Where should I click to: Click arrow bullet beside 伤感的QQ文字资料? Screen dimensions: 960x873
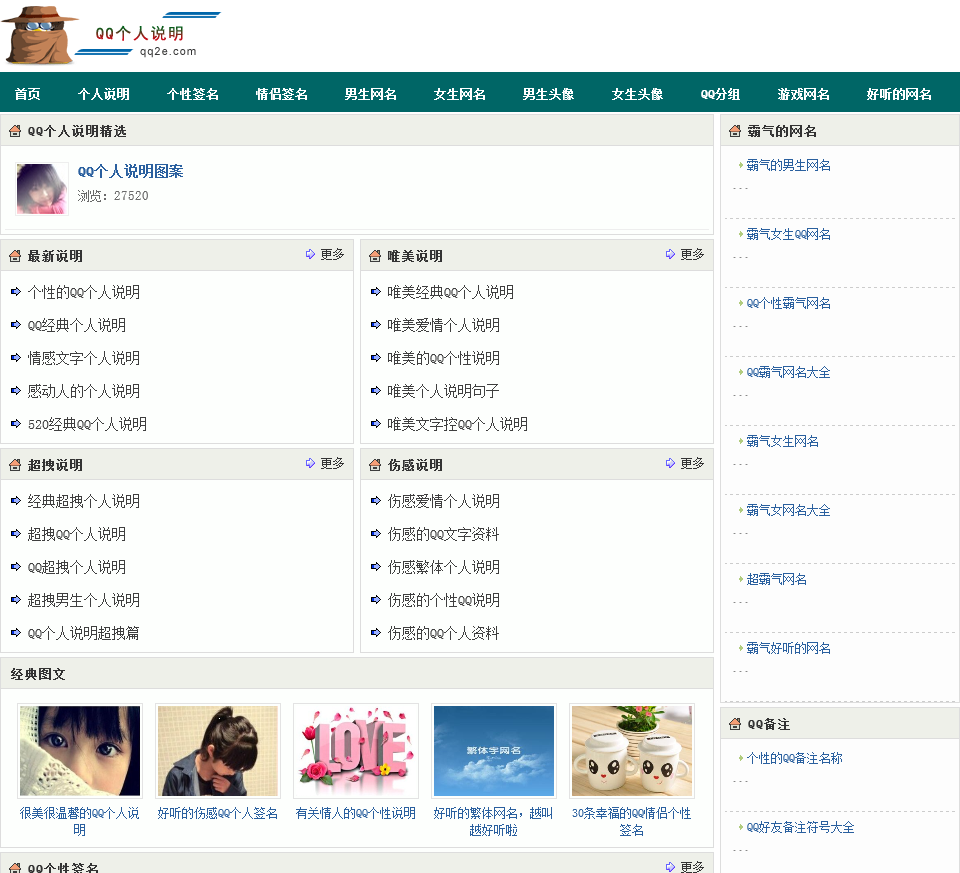[376, 534]
